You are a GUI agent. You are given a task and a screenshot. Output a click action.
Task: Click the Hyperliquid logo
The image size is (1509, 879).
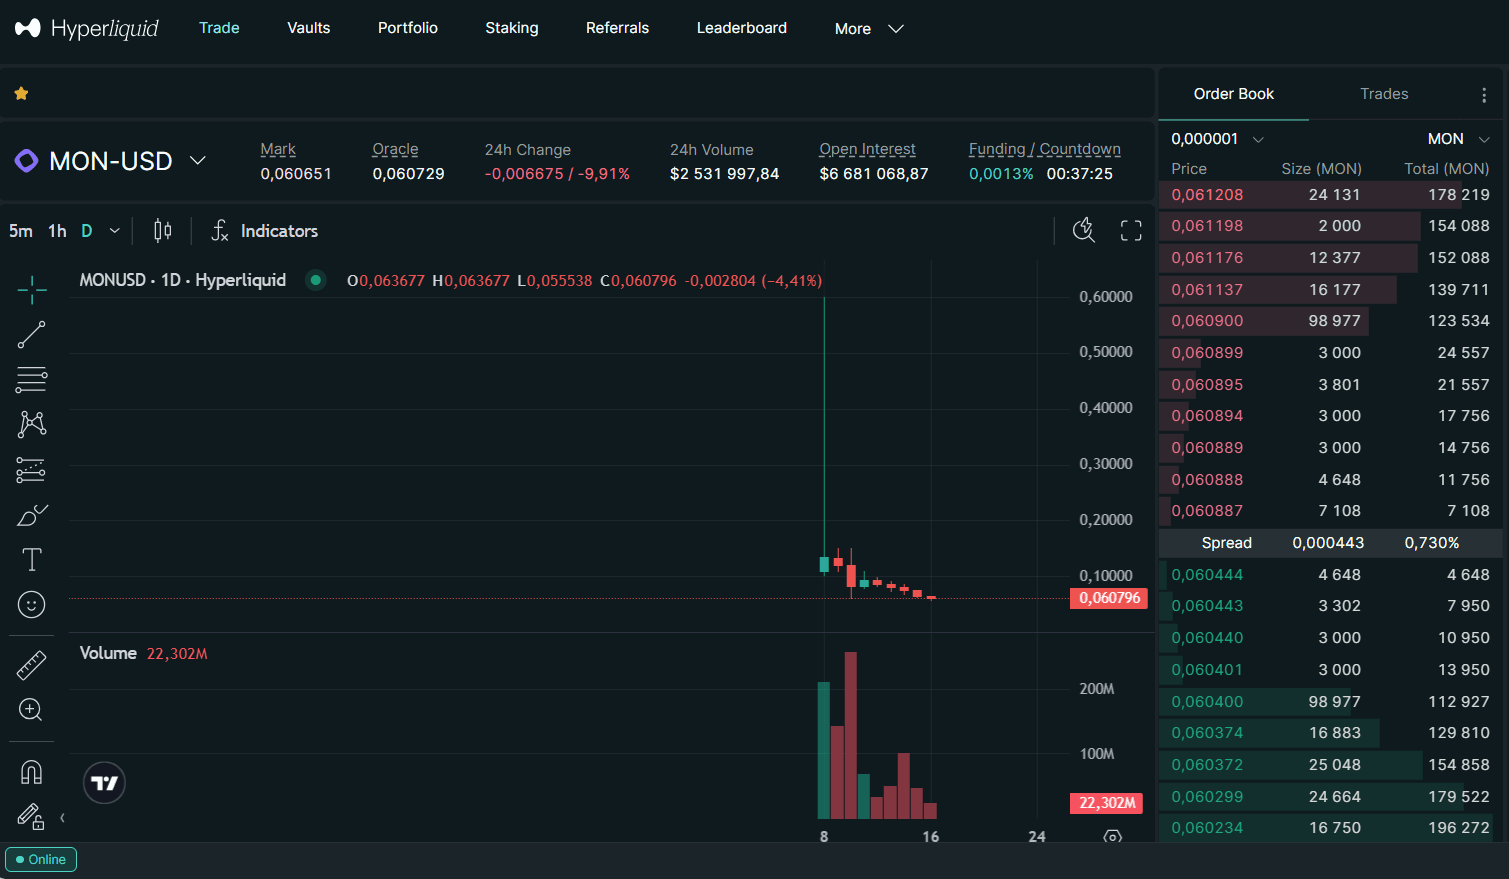click(x=87, y=28)
